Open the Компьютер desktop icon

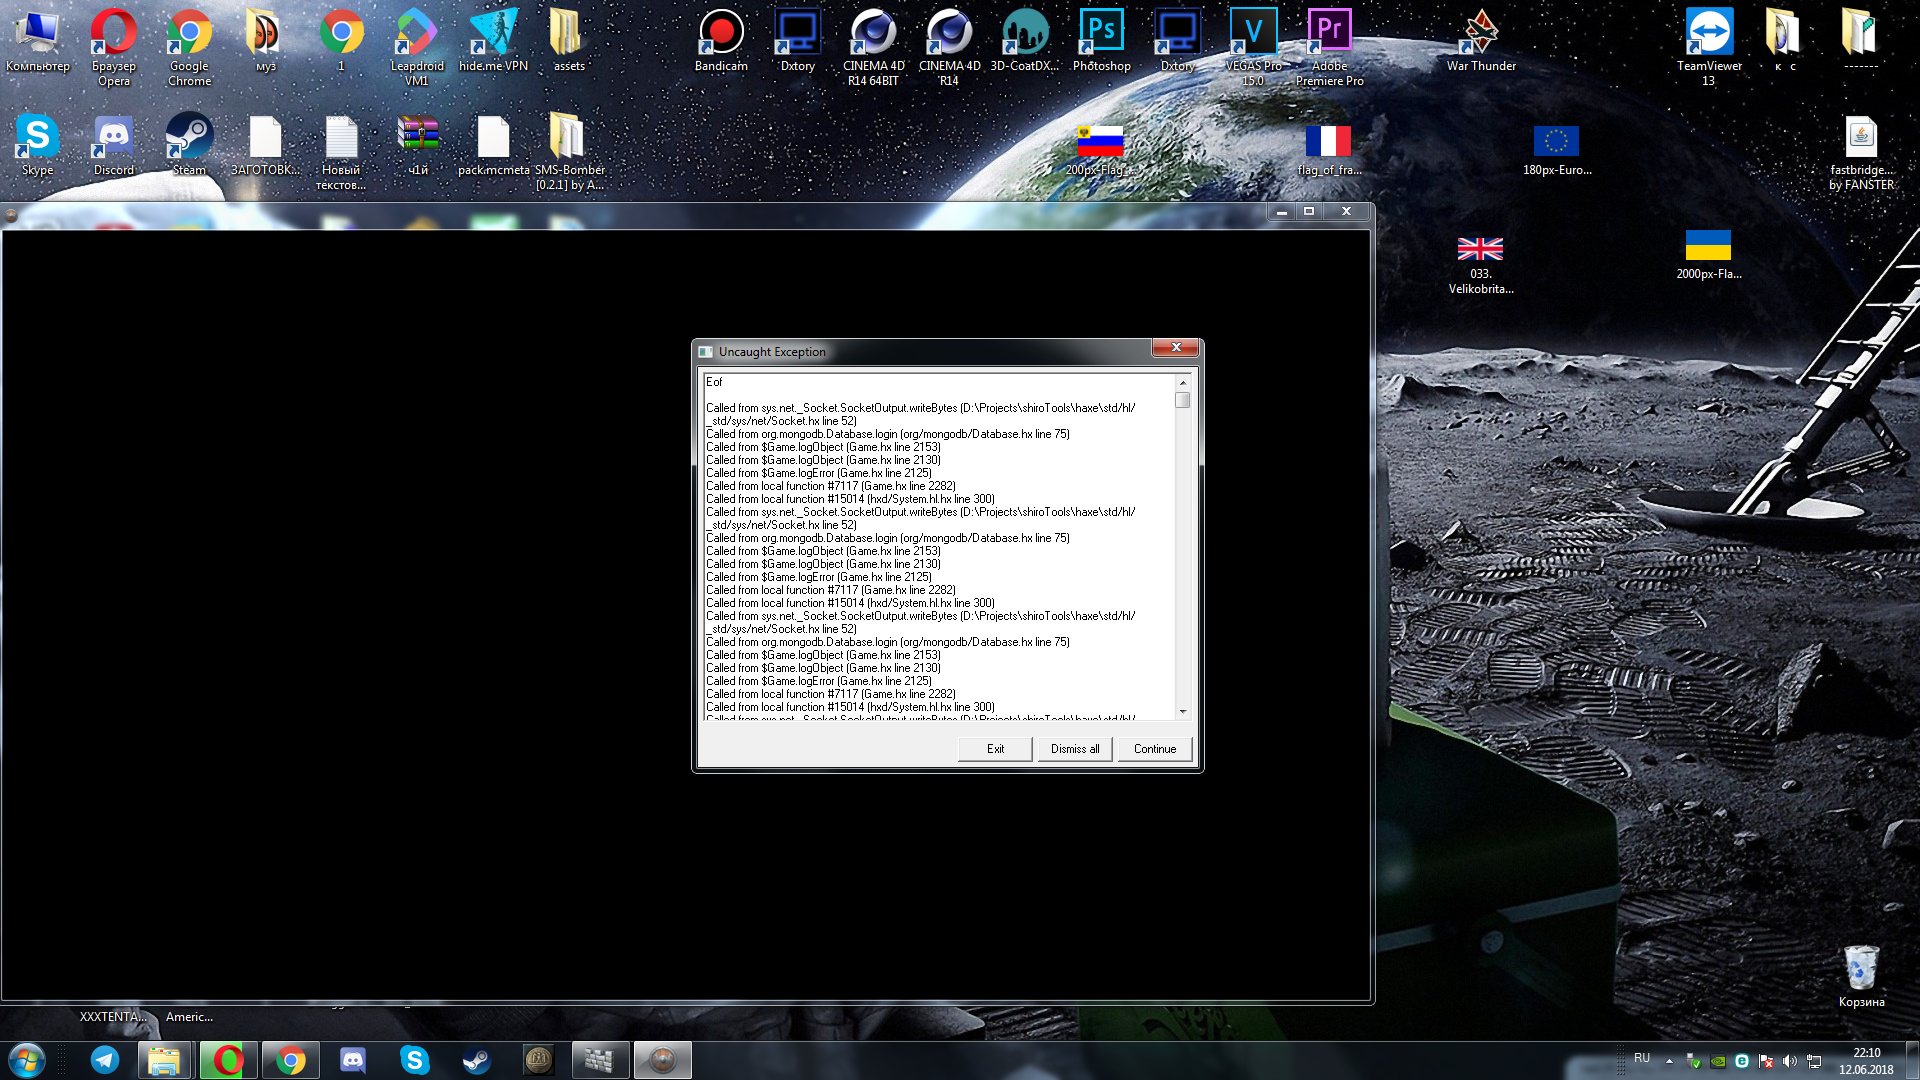tap(38, 42)
